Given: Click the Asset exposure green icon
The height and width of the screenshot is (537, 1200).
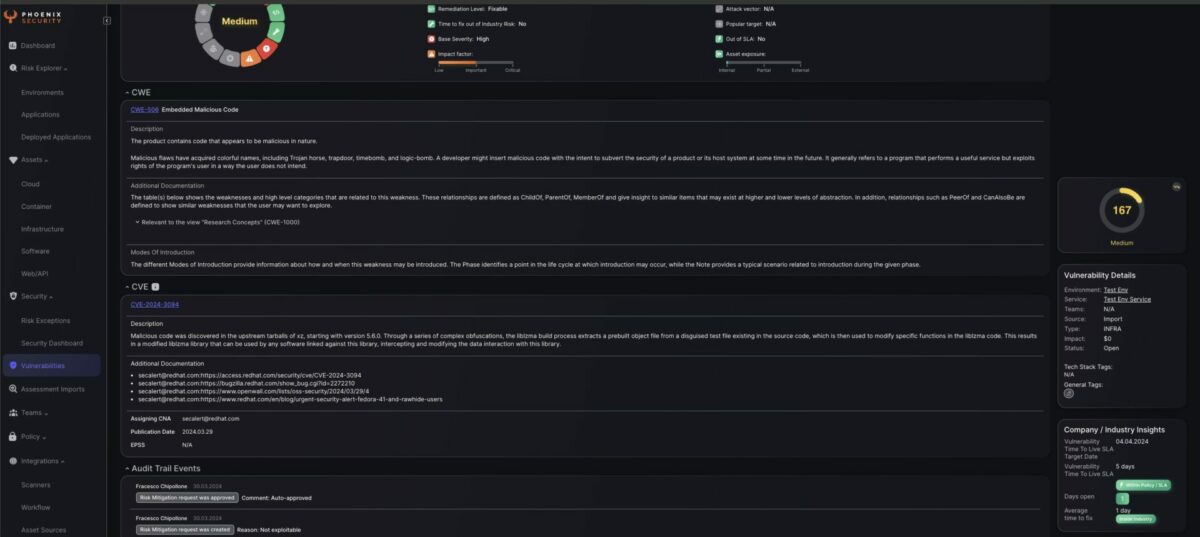Looking at the screenshot, I should click(718, 53).
